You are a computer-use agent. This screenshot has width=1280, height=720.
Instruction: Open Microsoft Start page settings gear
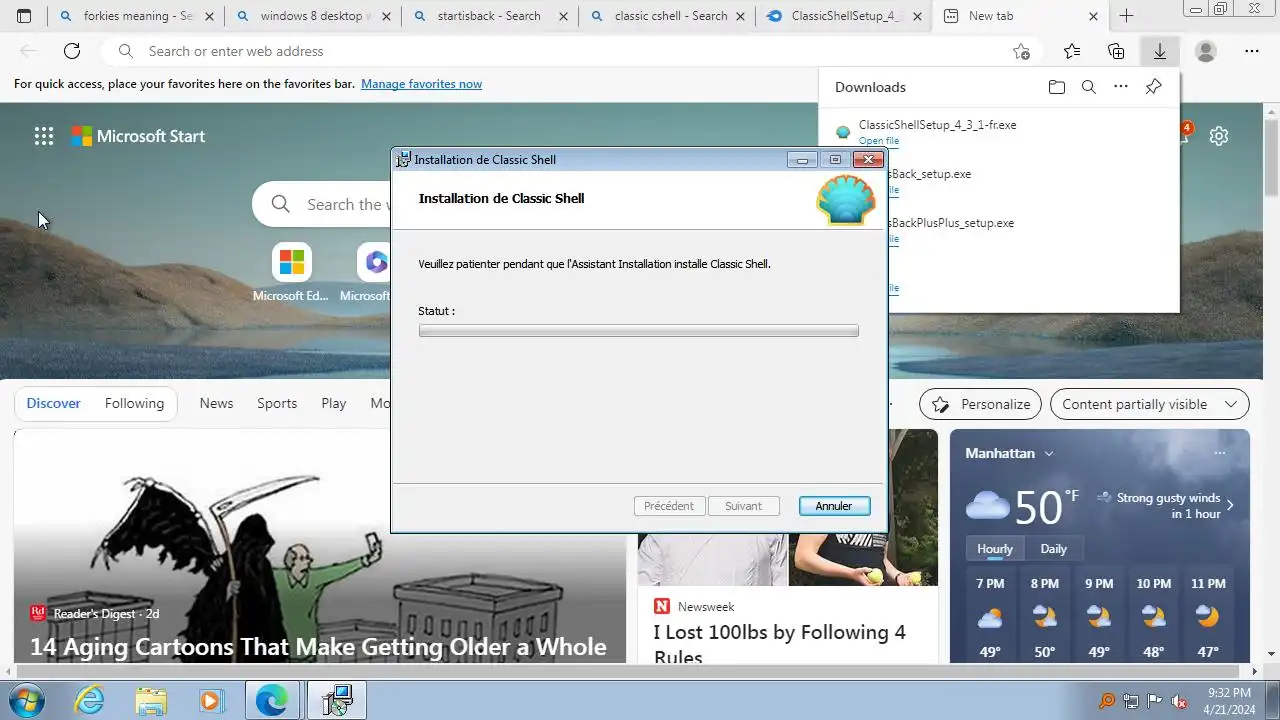1218,136
